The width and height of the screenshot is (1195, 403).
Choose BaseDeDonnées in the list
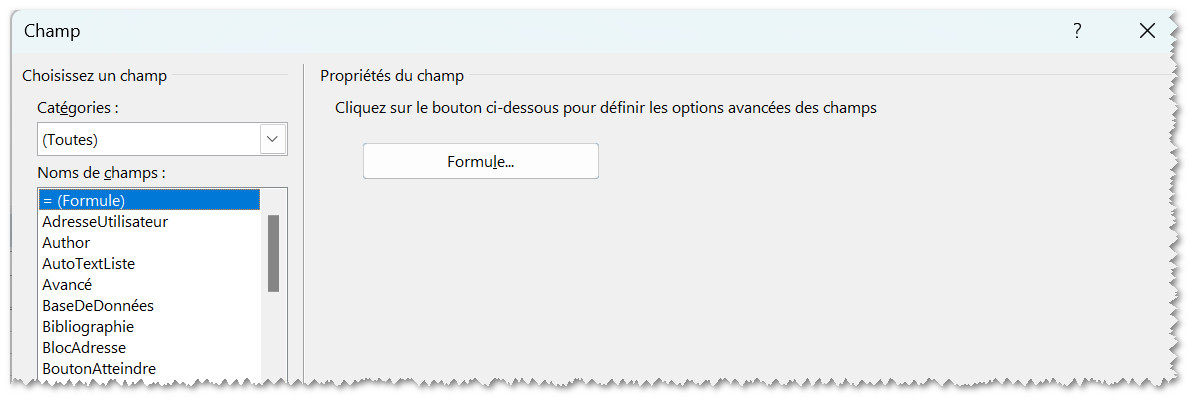98,305
